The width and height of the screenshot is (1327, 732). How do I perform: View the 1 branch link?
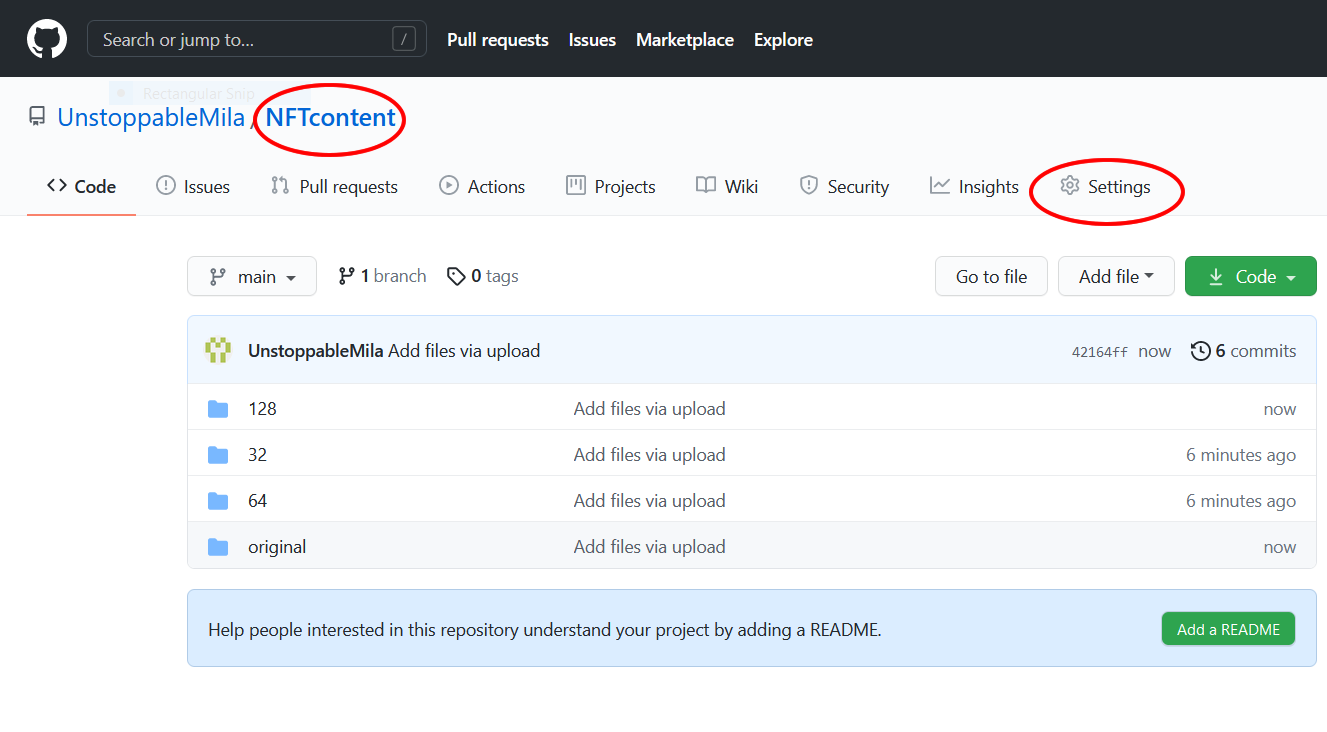(382, 276)
